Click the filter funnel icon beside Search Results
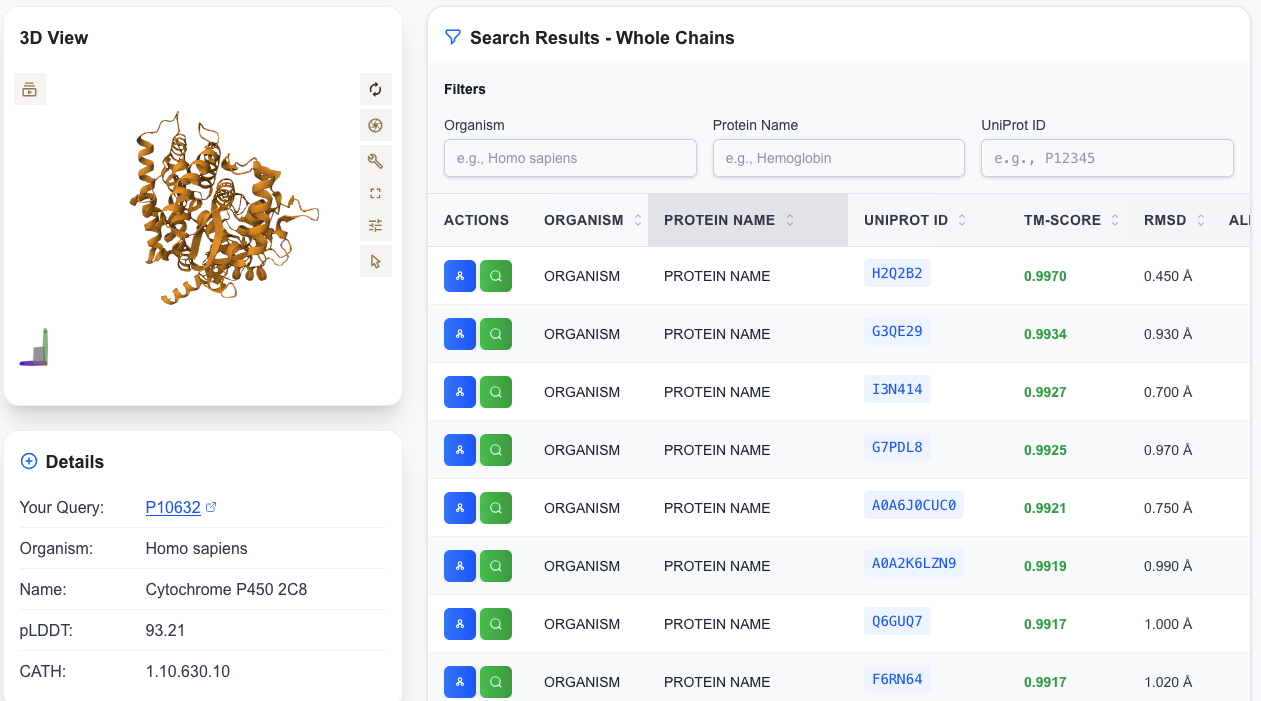Image resolution: width=1261 pixels, height=701 pixels. [x=452, y=36]
